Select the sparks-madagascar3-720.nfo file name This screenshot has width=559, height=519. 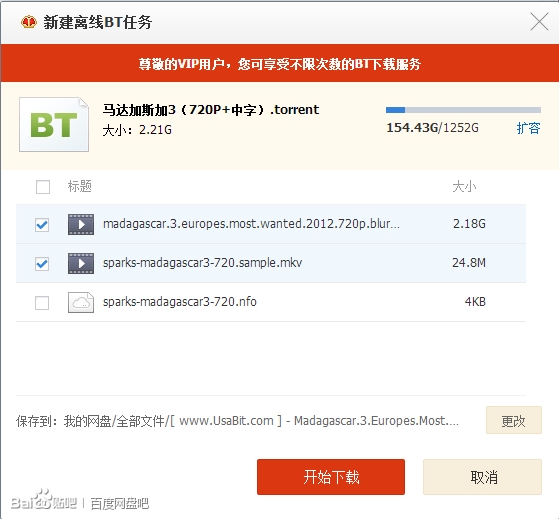tap(180, 302)
